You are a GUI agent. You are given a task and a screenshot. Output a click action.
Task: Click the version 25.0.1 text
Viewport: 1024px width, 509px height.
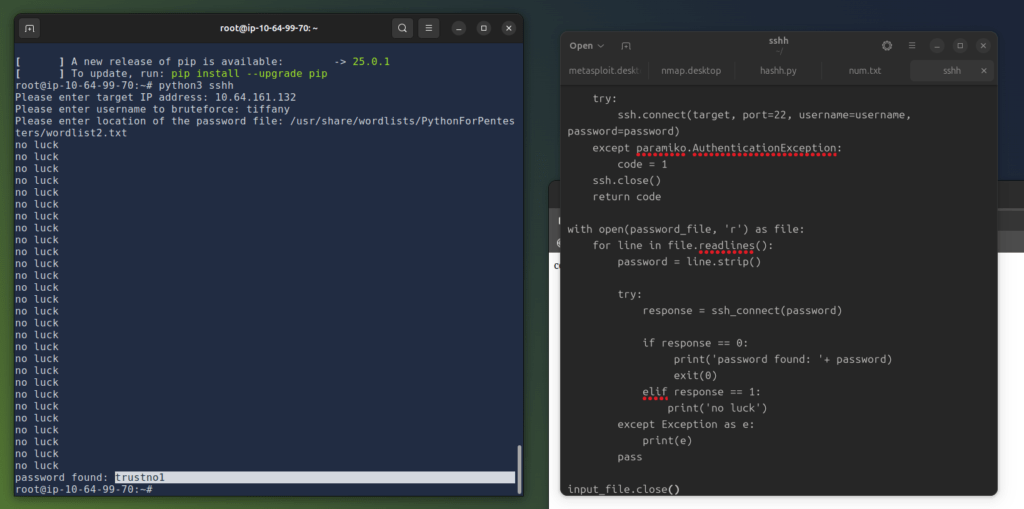(371, 62)
